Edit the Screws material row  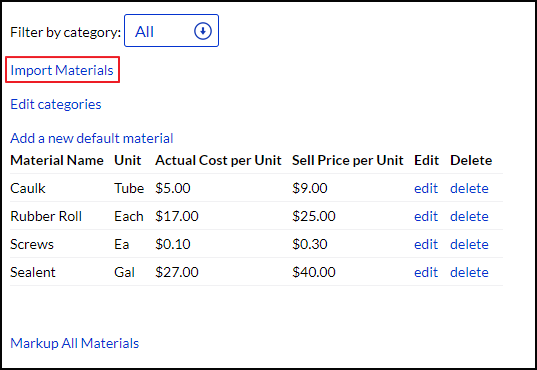tap(426, 244)
